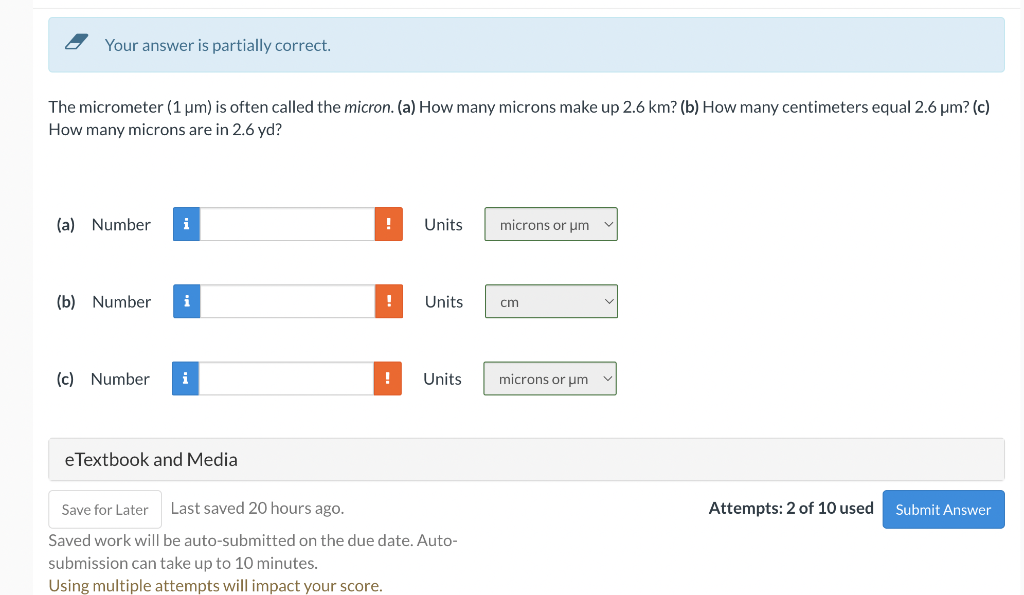This screenshot has width=1024, height=595.
Task: Click the part (b) number input field
Action: (x=287, y=302)
